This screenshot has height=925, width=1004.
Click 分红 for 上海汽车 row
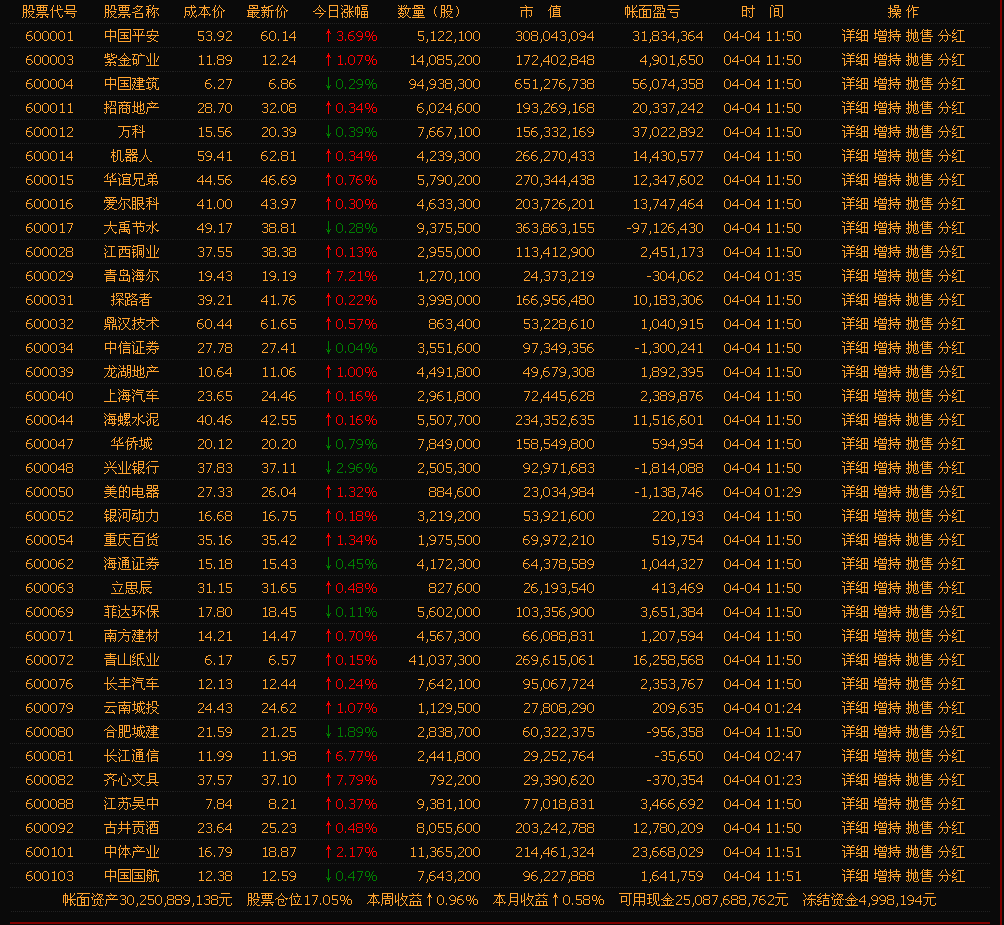[x=951, y=396]
